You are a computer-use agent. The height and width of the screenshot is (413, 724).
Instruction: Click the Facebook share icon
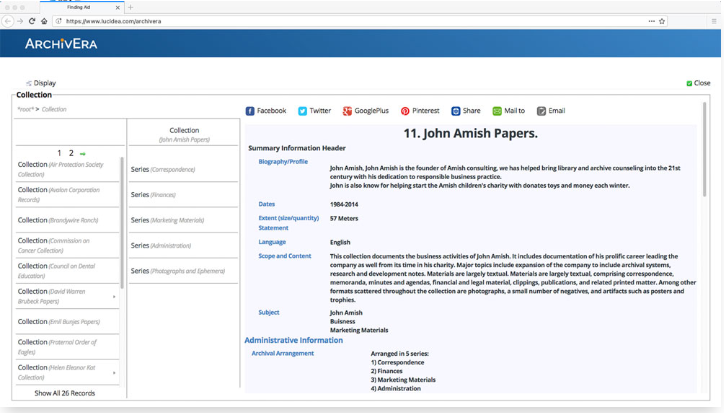click(250, 111)
